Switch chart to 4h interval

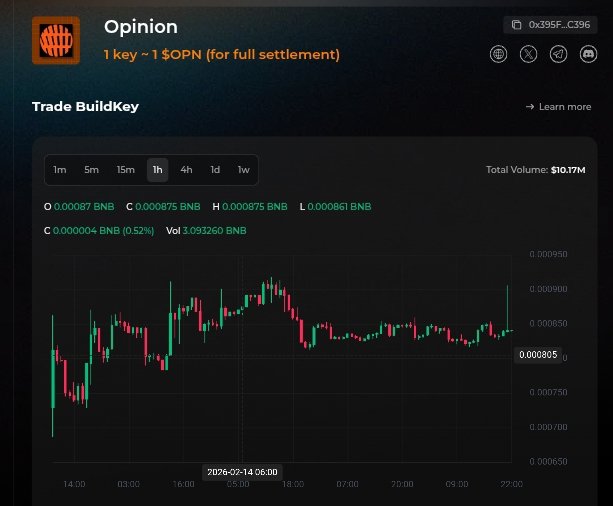click(186, 170)
